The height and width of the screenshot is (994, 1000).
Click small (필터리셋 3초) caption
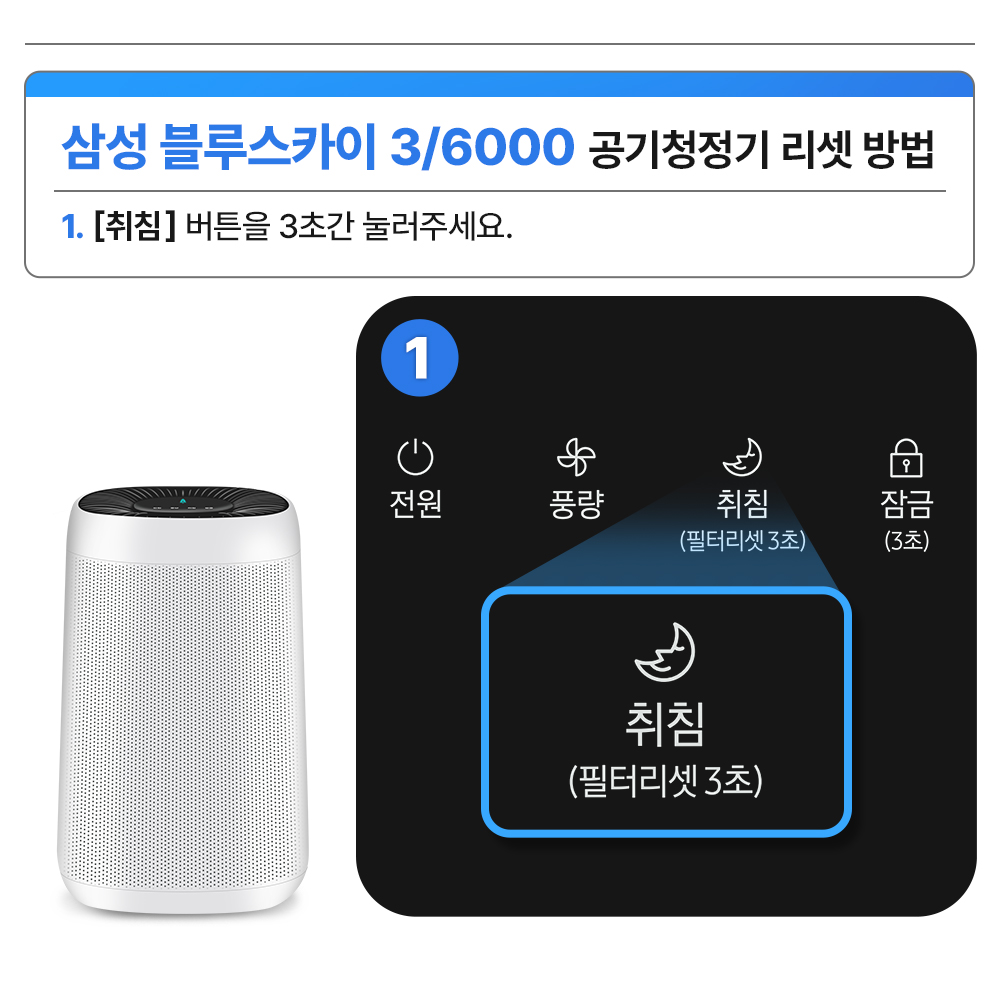click(742, 541)
